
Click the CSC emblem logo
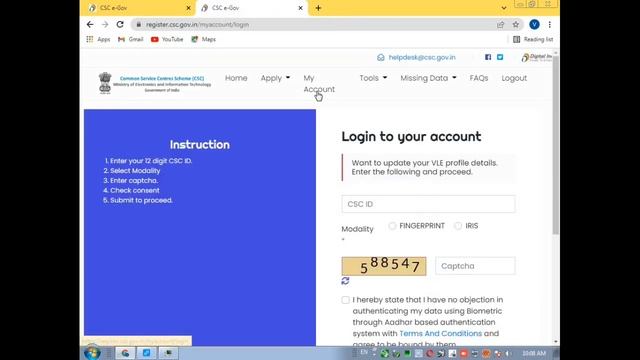pyautogui.click(x=105, y=83)
